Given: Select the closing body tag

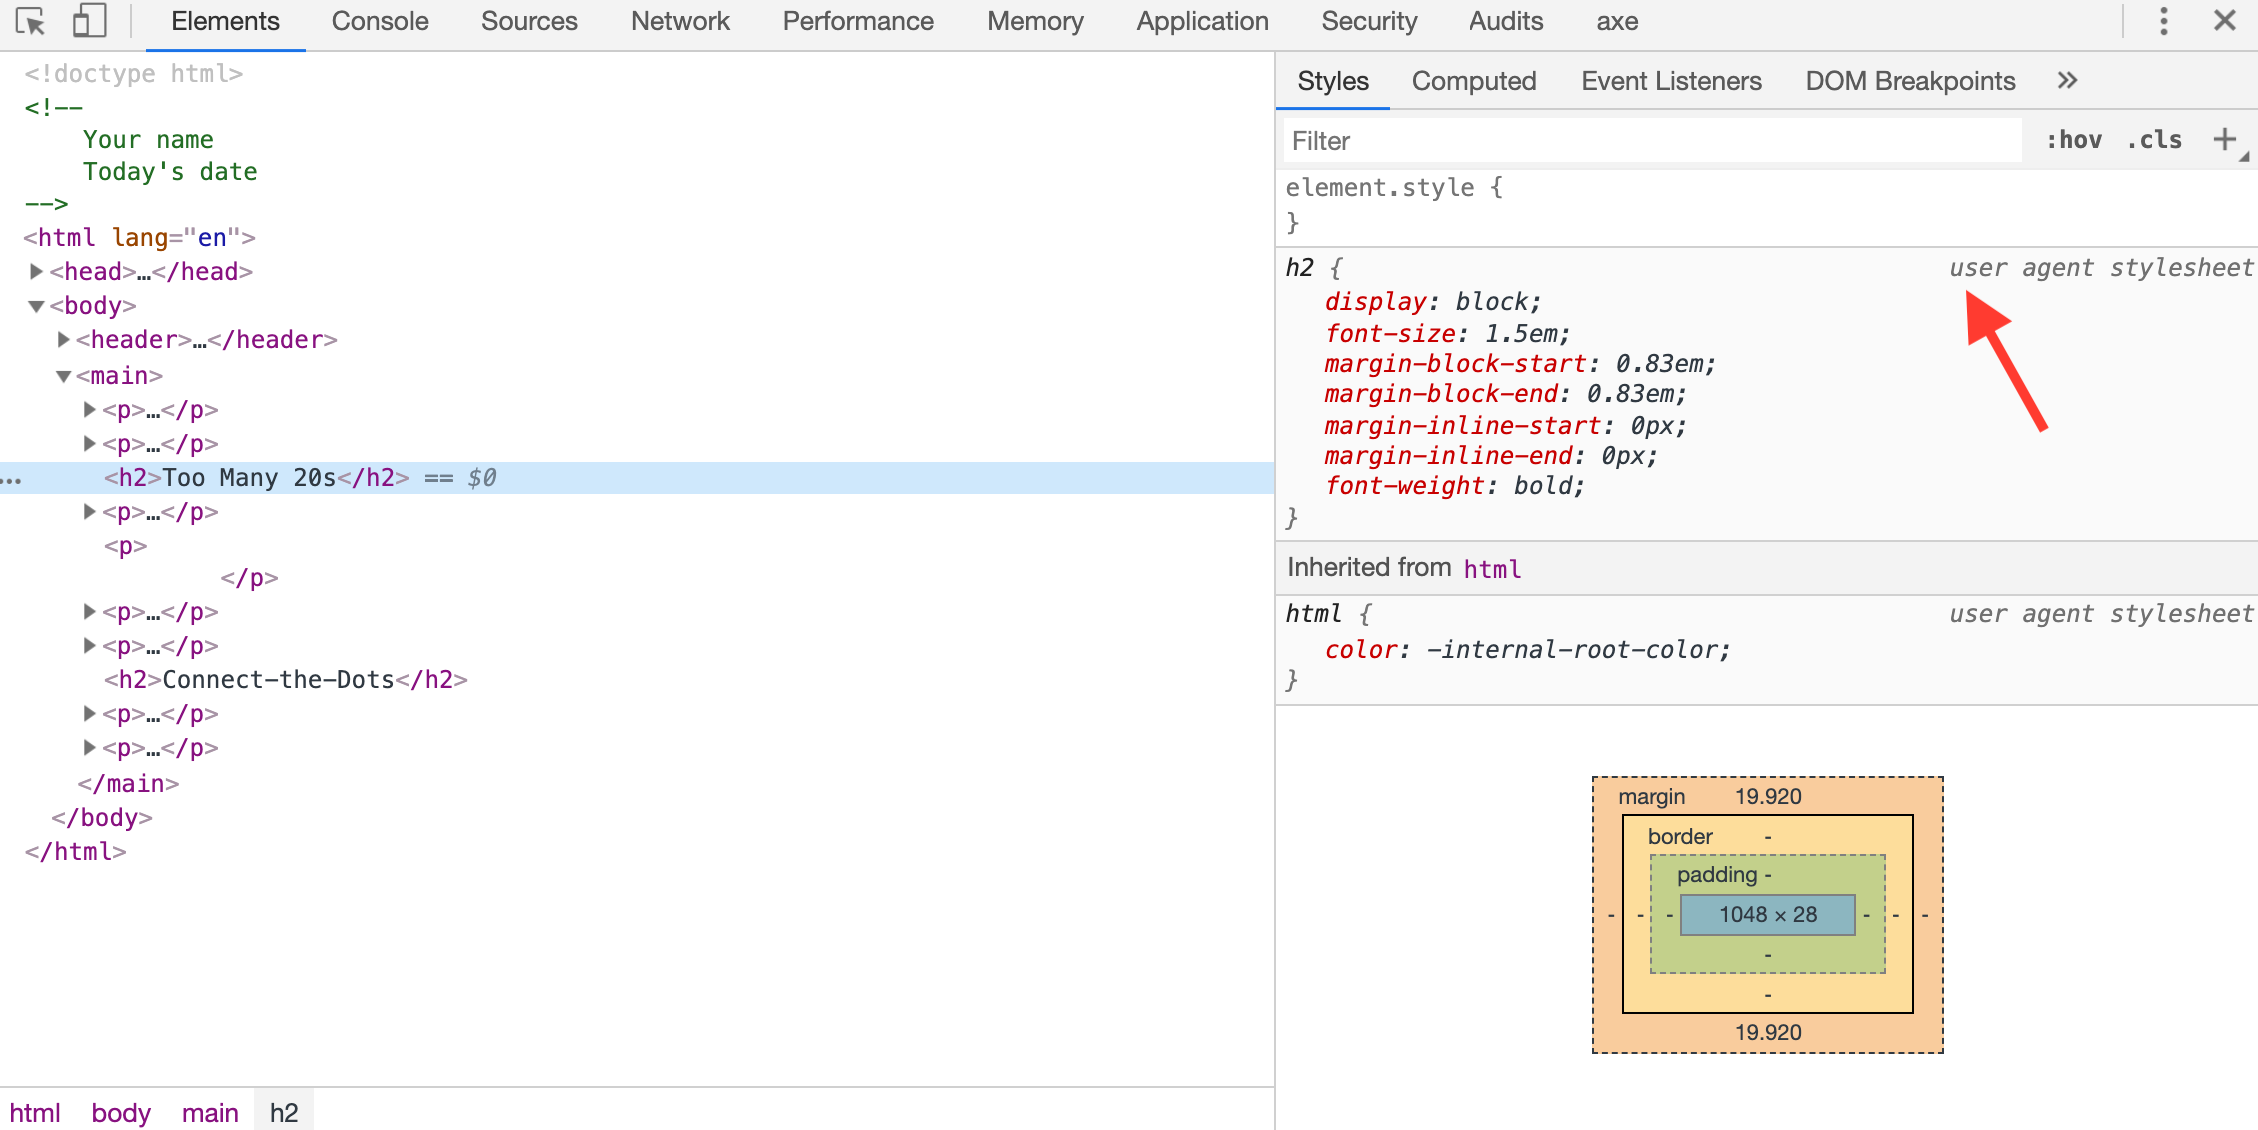Looking at the screenshot, I should point(102,818).
